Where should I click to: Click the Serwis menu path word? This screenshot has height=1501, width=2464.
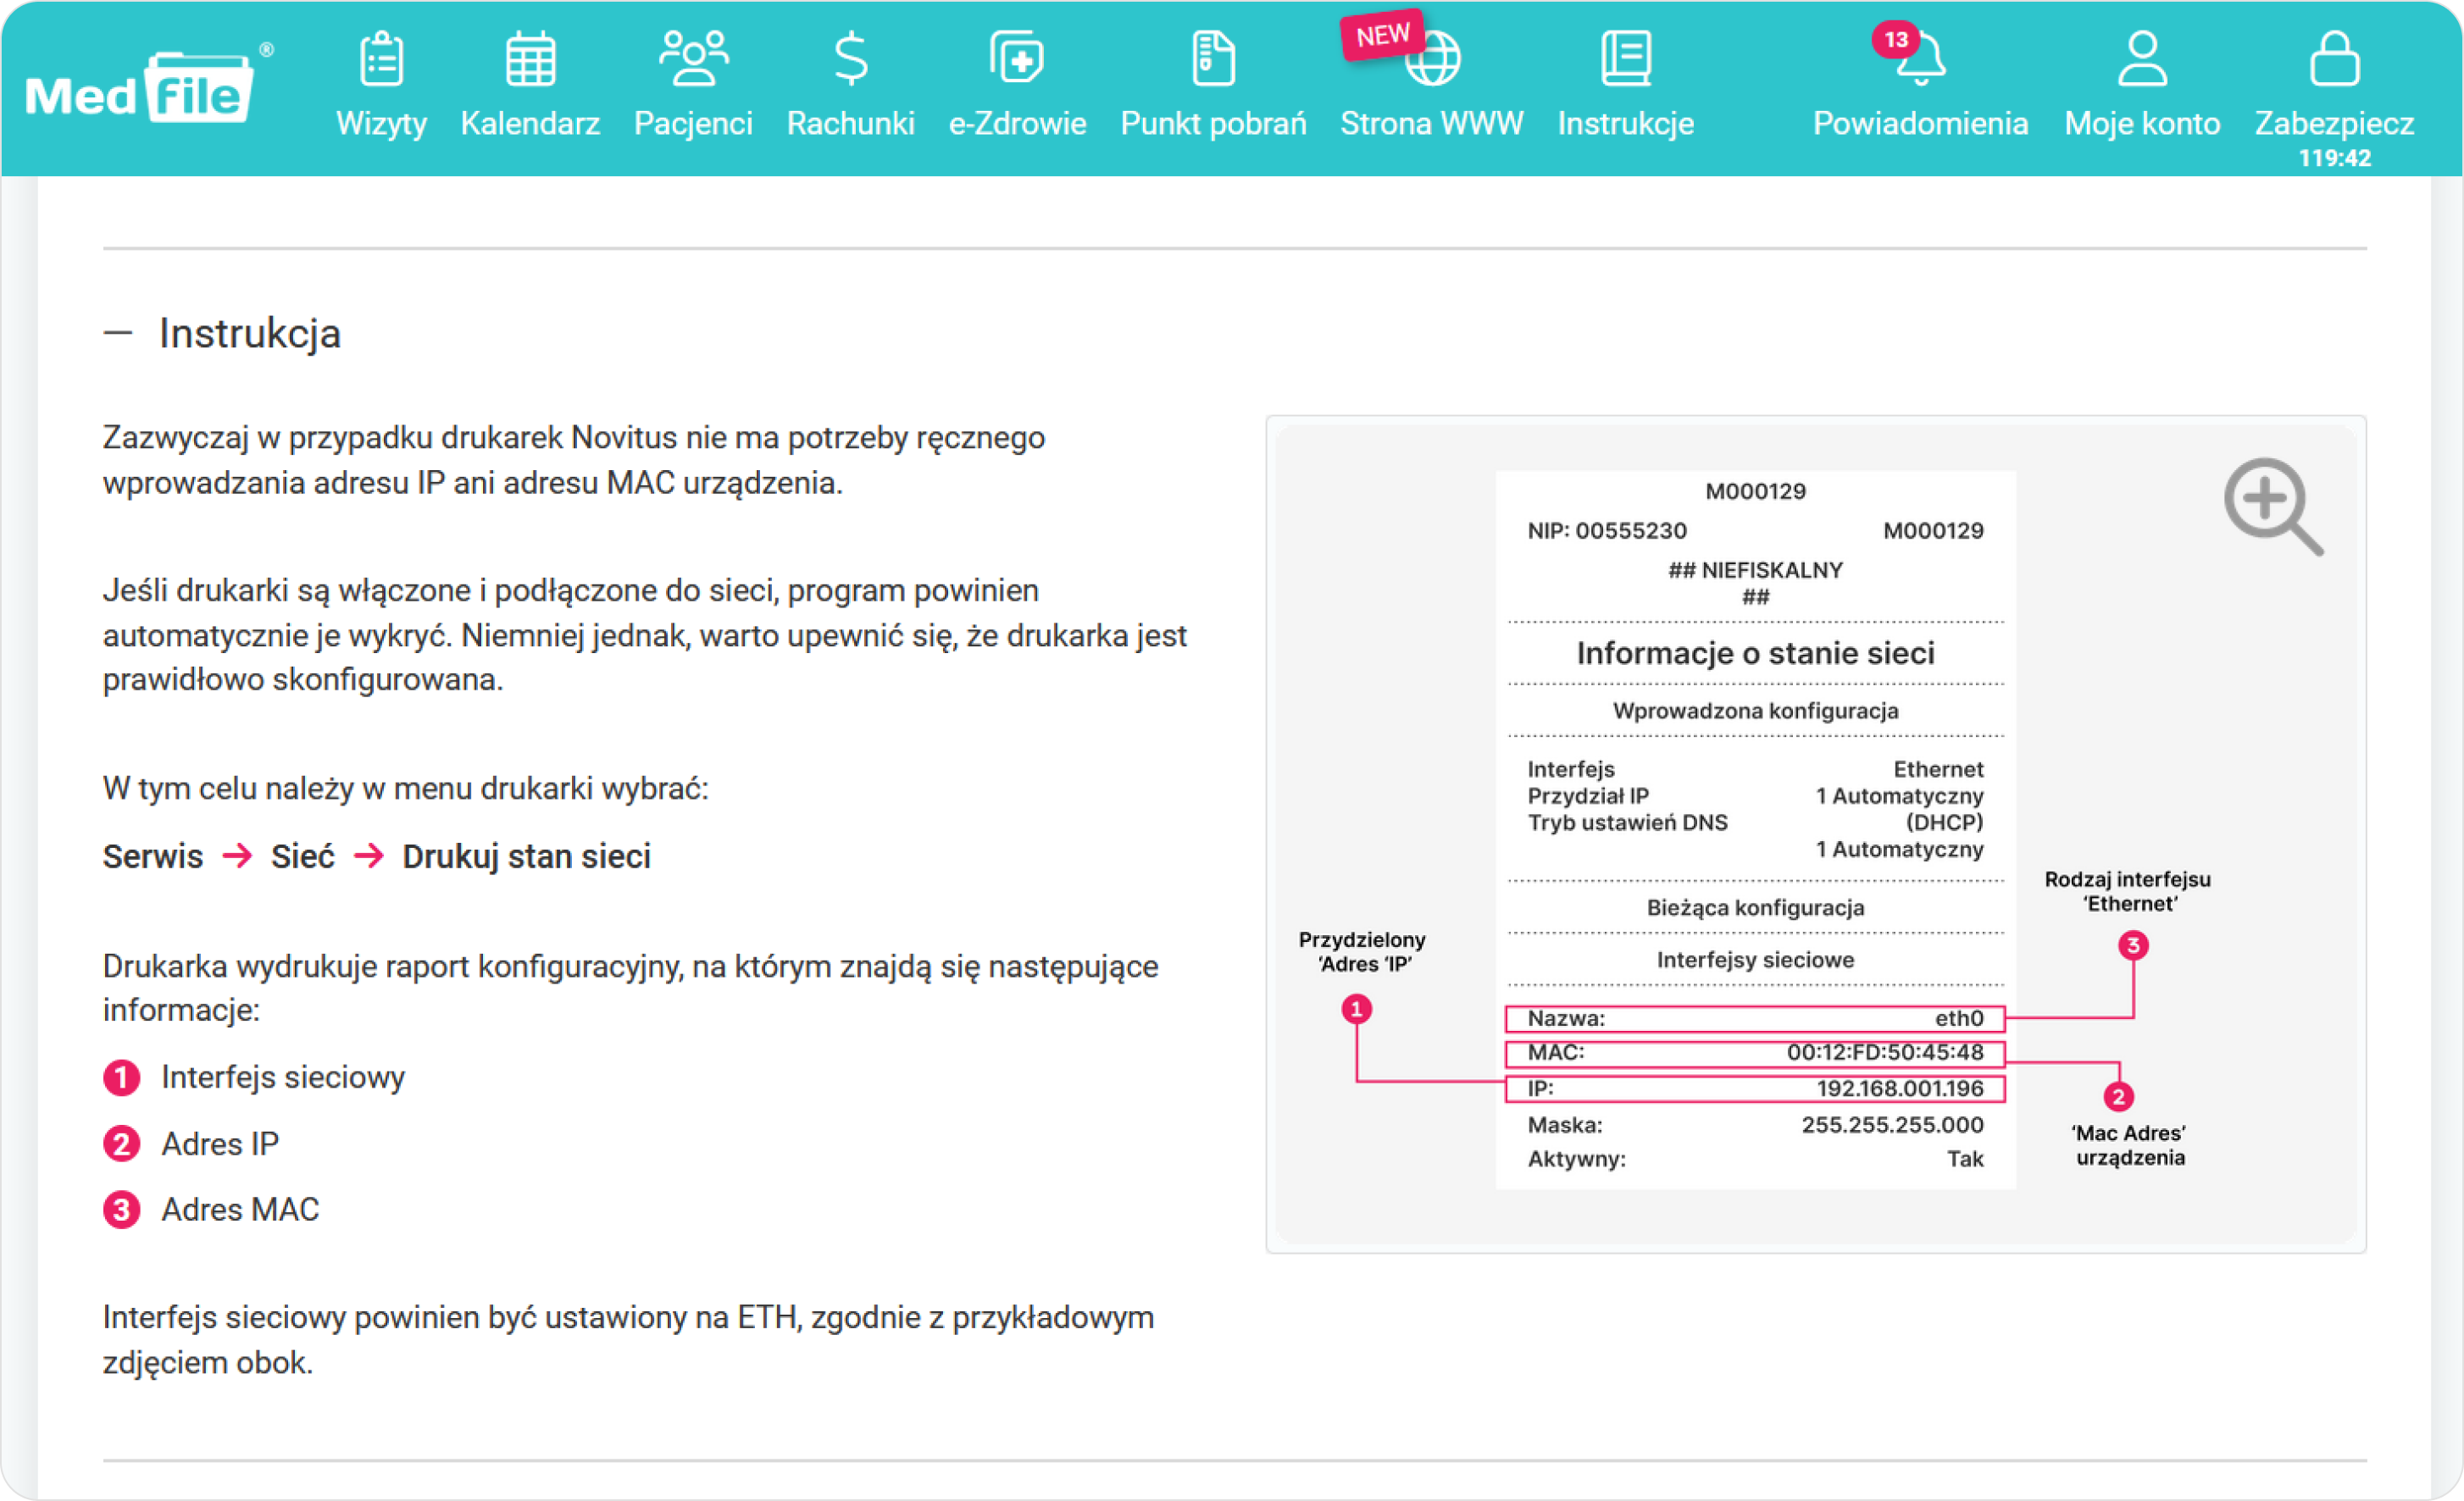(x=153, y=857)
